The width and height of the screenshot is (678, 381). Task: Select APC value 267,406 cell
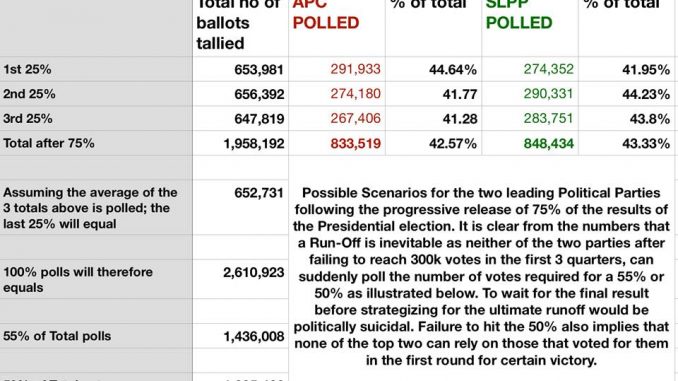coord(337,118)
